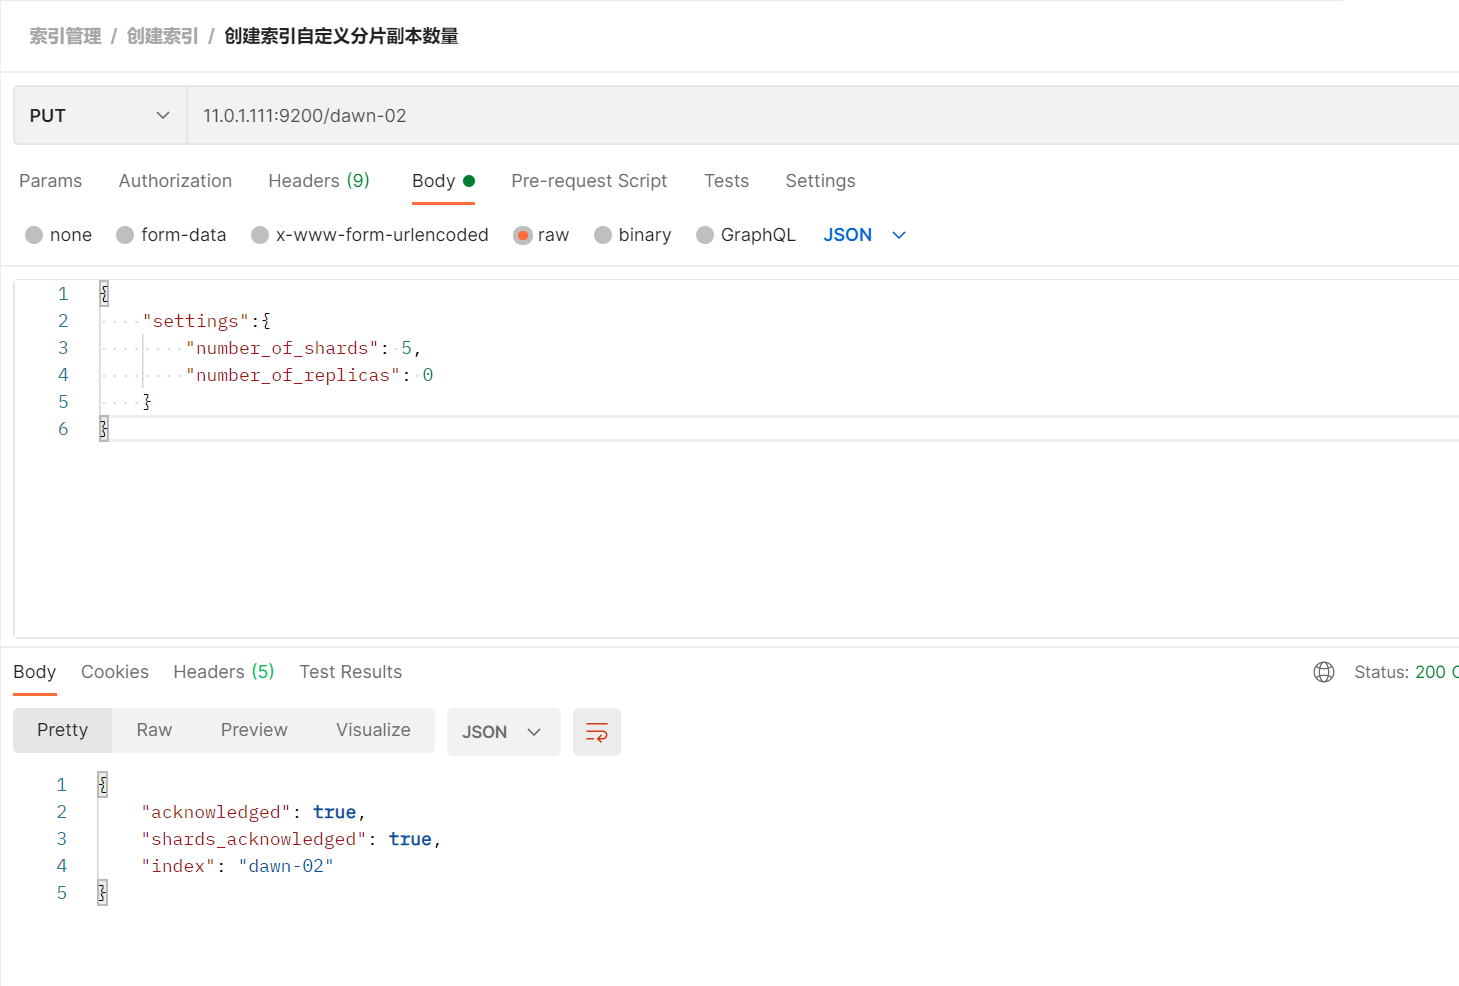Viewport: 1459px width, 986px height.
Task: Click the number_of_shards line in request body
Action: click(x=303, y=348)
